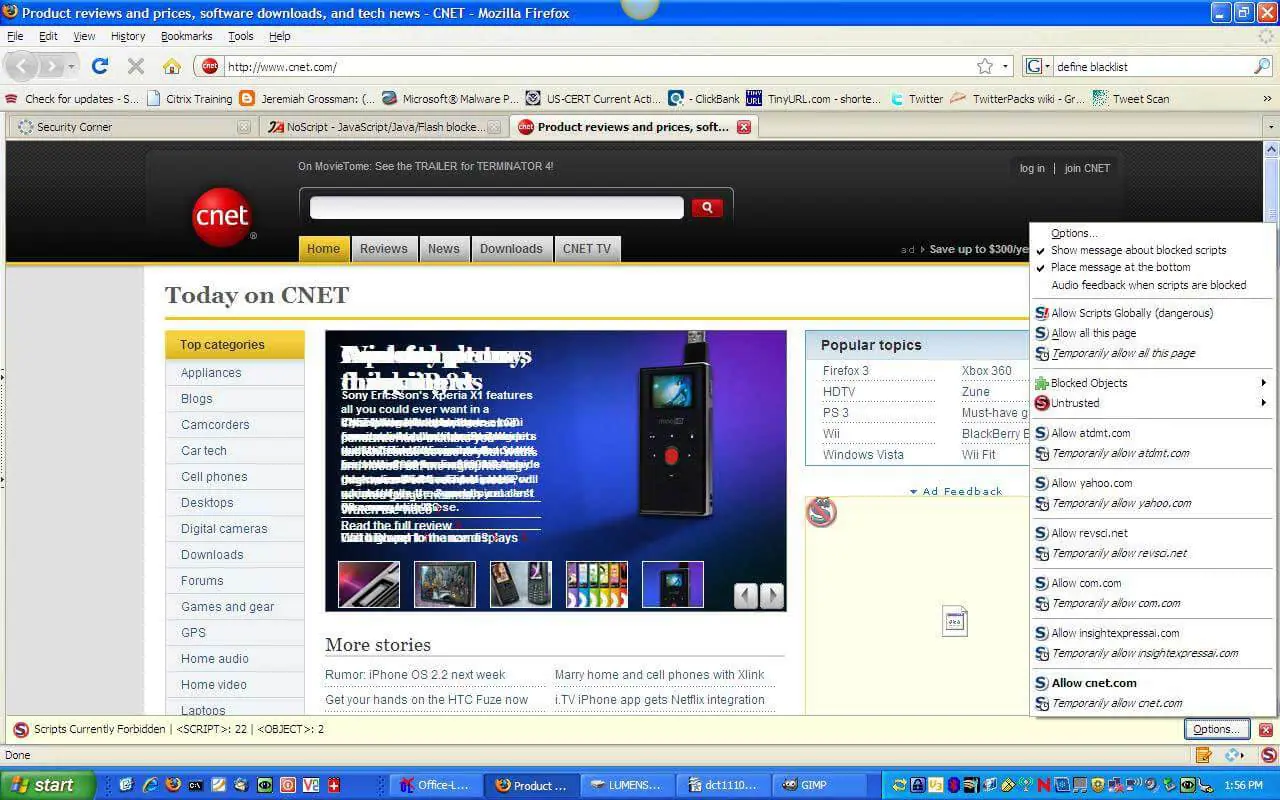This screenshot has width=1280, height=800.
Task: Switch to the NoScript tab
Action: point(385,127)
